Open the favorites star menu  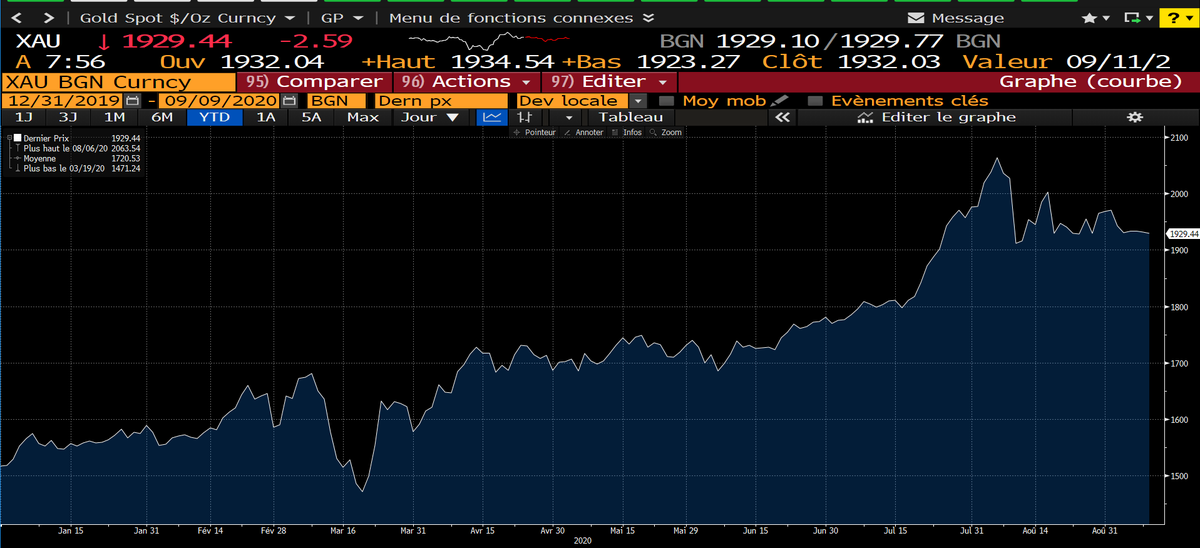(x=1097, y=18)
